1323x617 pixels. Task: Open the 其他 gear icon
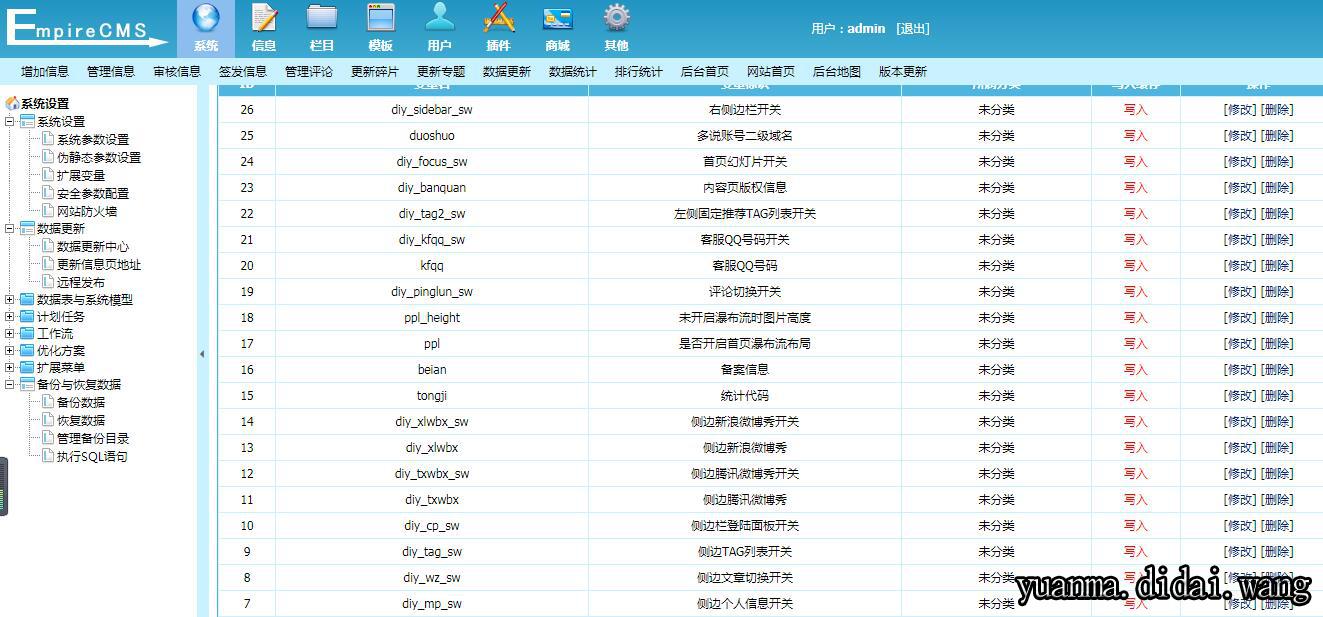pyautogui.click(x=616, y=19)
